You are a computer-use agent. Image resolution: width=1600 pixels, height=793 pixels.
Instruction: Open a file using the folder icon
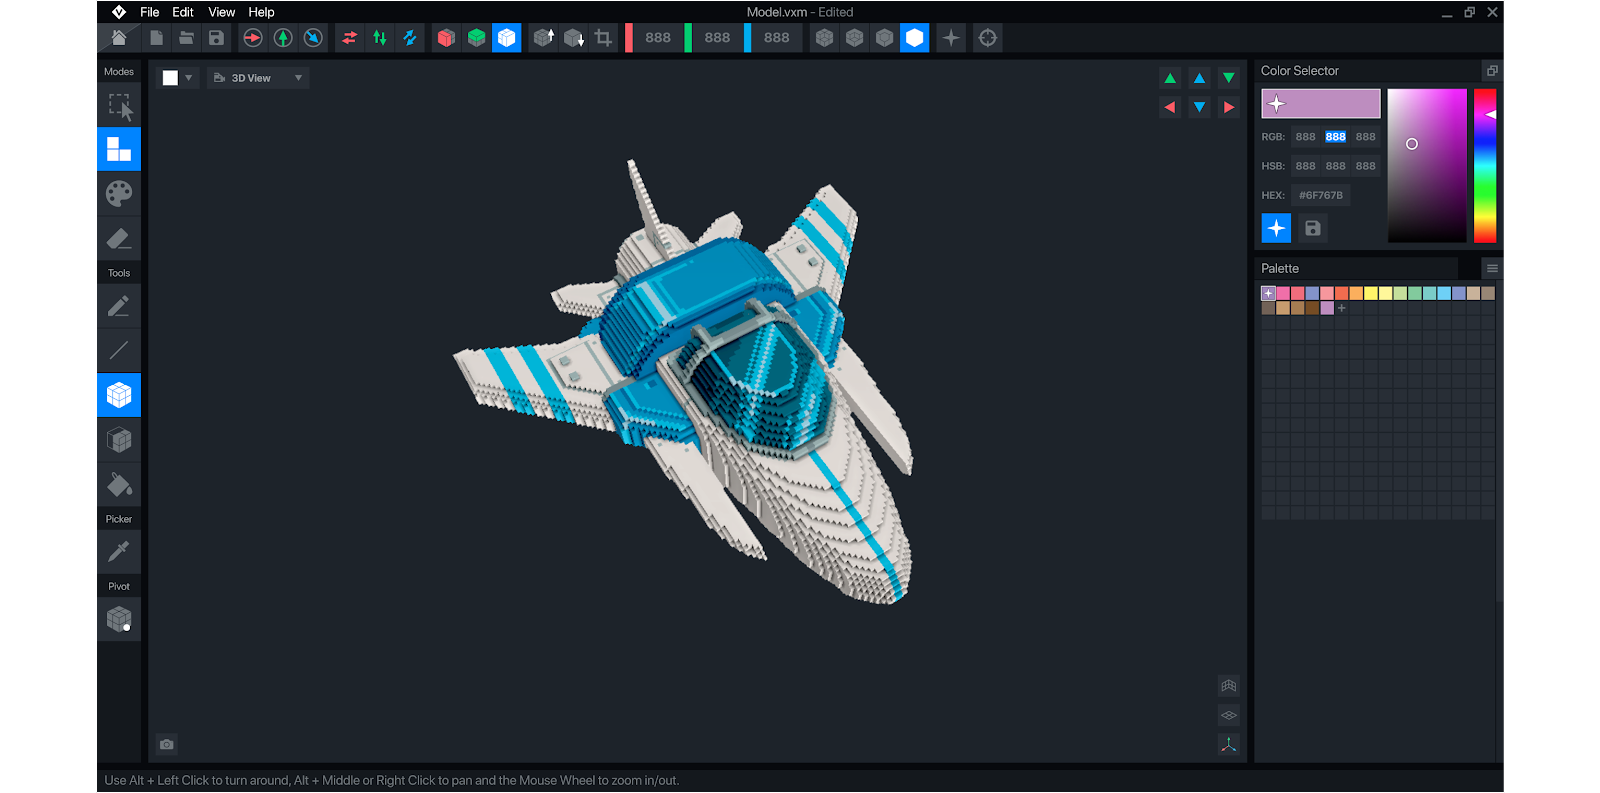click(186, 38)
